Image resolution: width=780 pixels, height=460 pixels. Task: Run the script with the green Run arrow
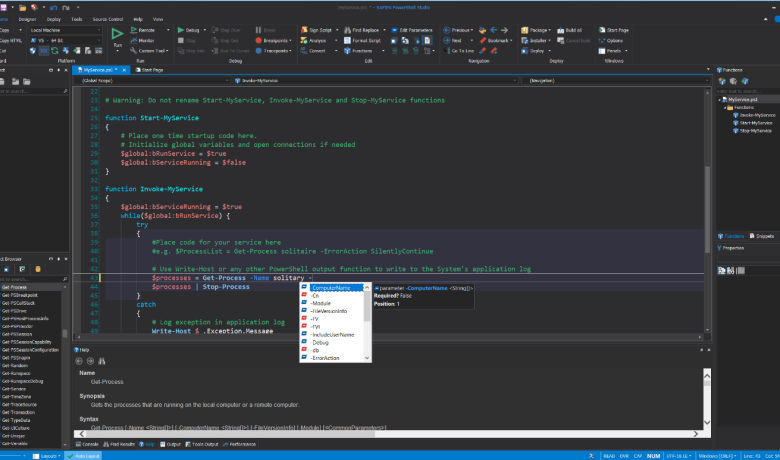coord(117,34)
